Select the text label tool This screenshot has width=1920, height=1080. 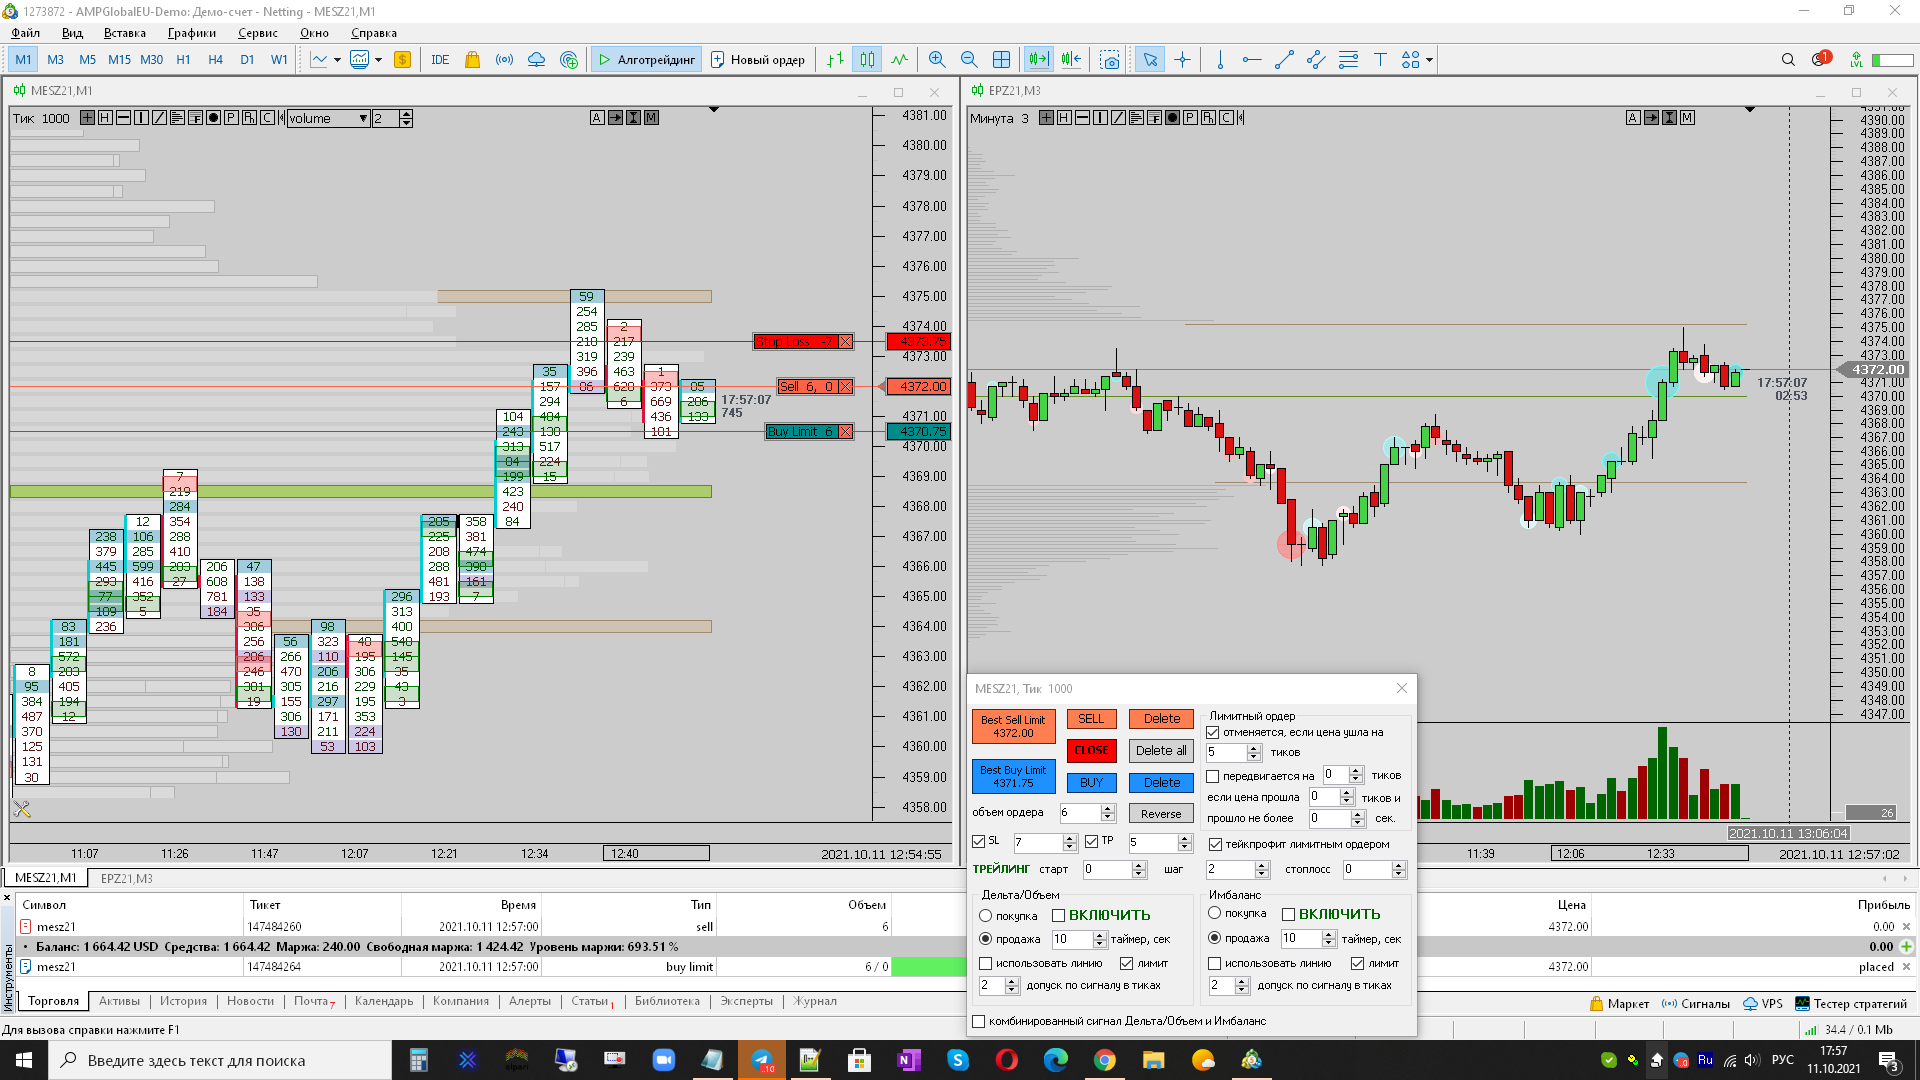pos(1380,60)
